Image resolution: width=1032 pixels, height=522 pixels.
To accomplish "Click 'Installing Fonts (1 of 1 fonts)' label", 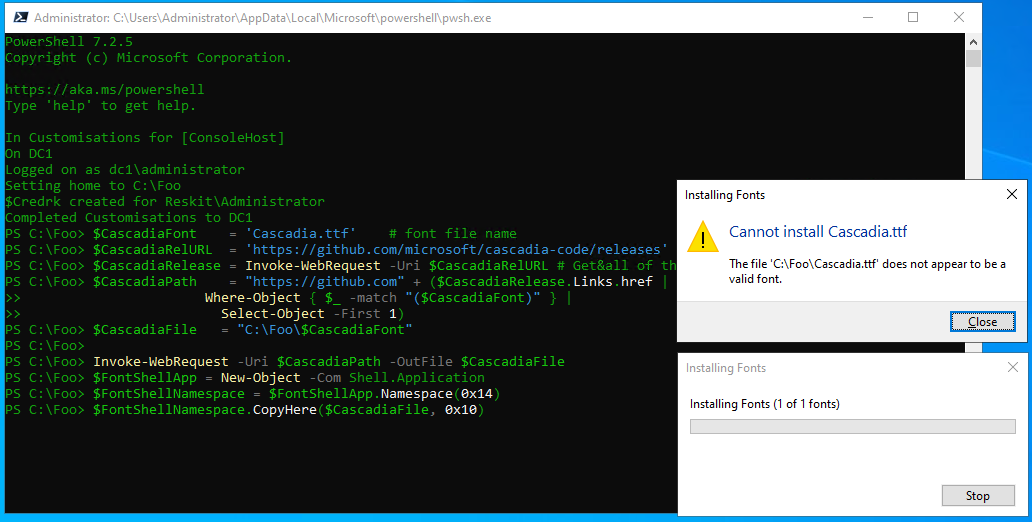I will 765,404.
